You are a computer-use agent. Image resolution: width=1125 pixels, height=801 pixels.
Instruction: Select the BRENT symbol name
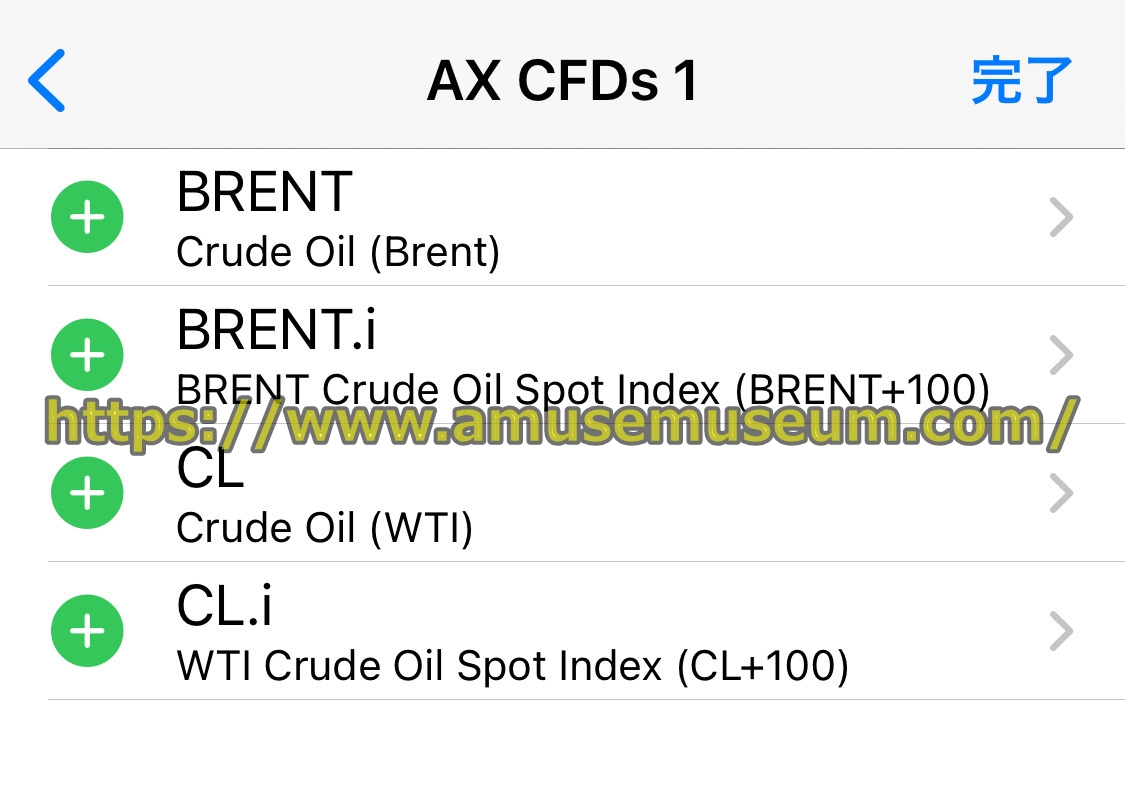pos(265,192)
